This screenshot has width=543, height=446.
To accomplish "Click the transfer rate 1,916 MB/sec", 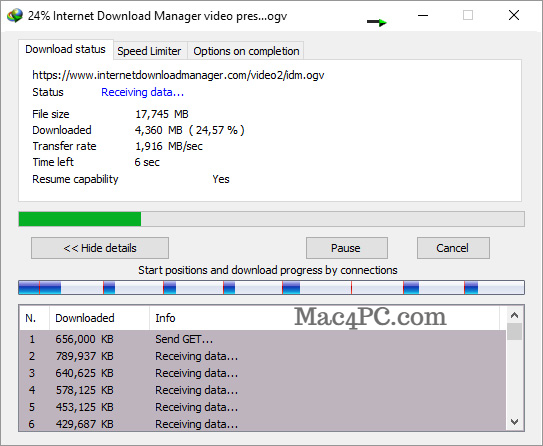I will click(x=169, y=146).
